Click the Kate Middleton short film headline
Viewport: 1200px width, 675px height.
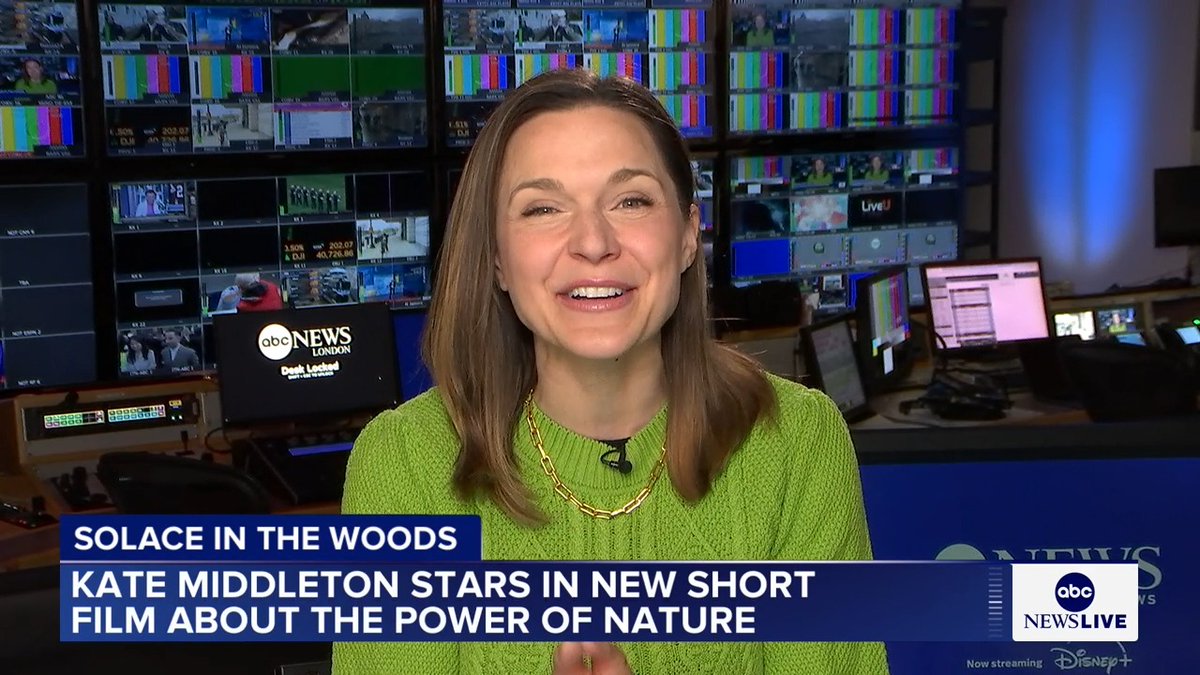click(x=444, y=601)
